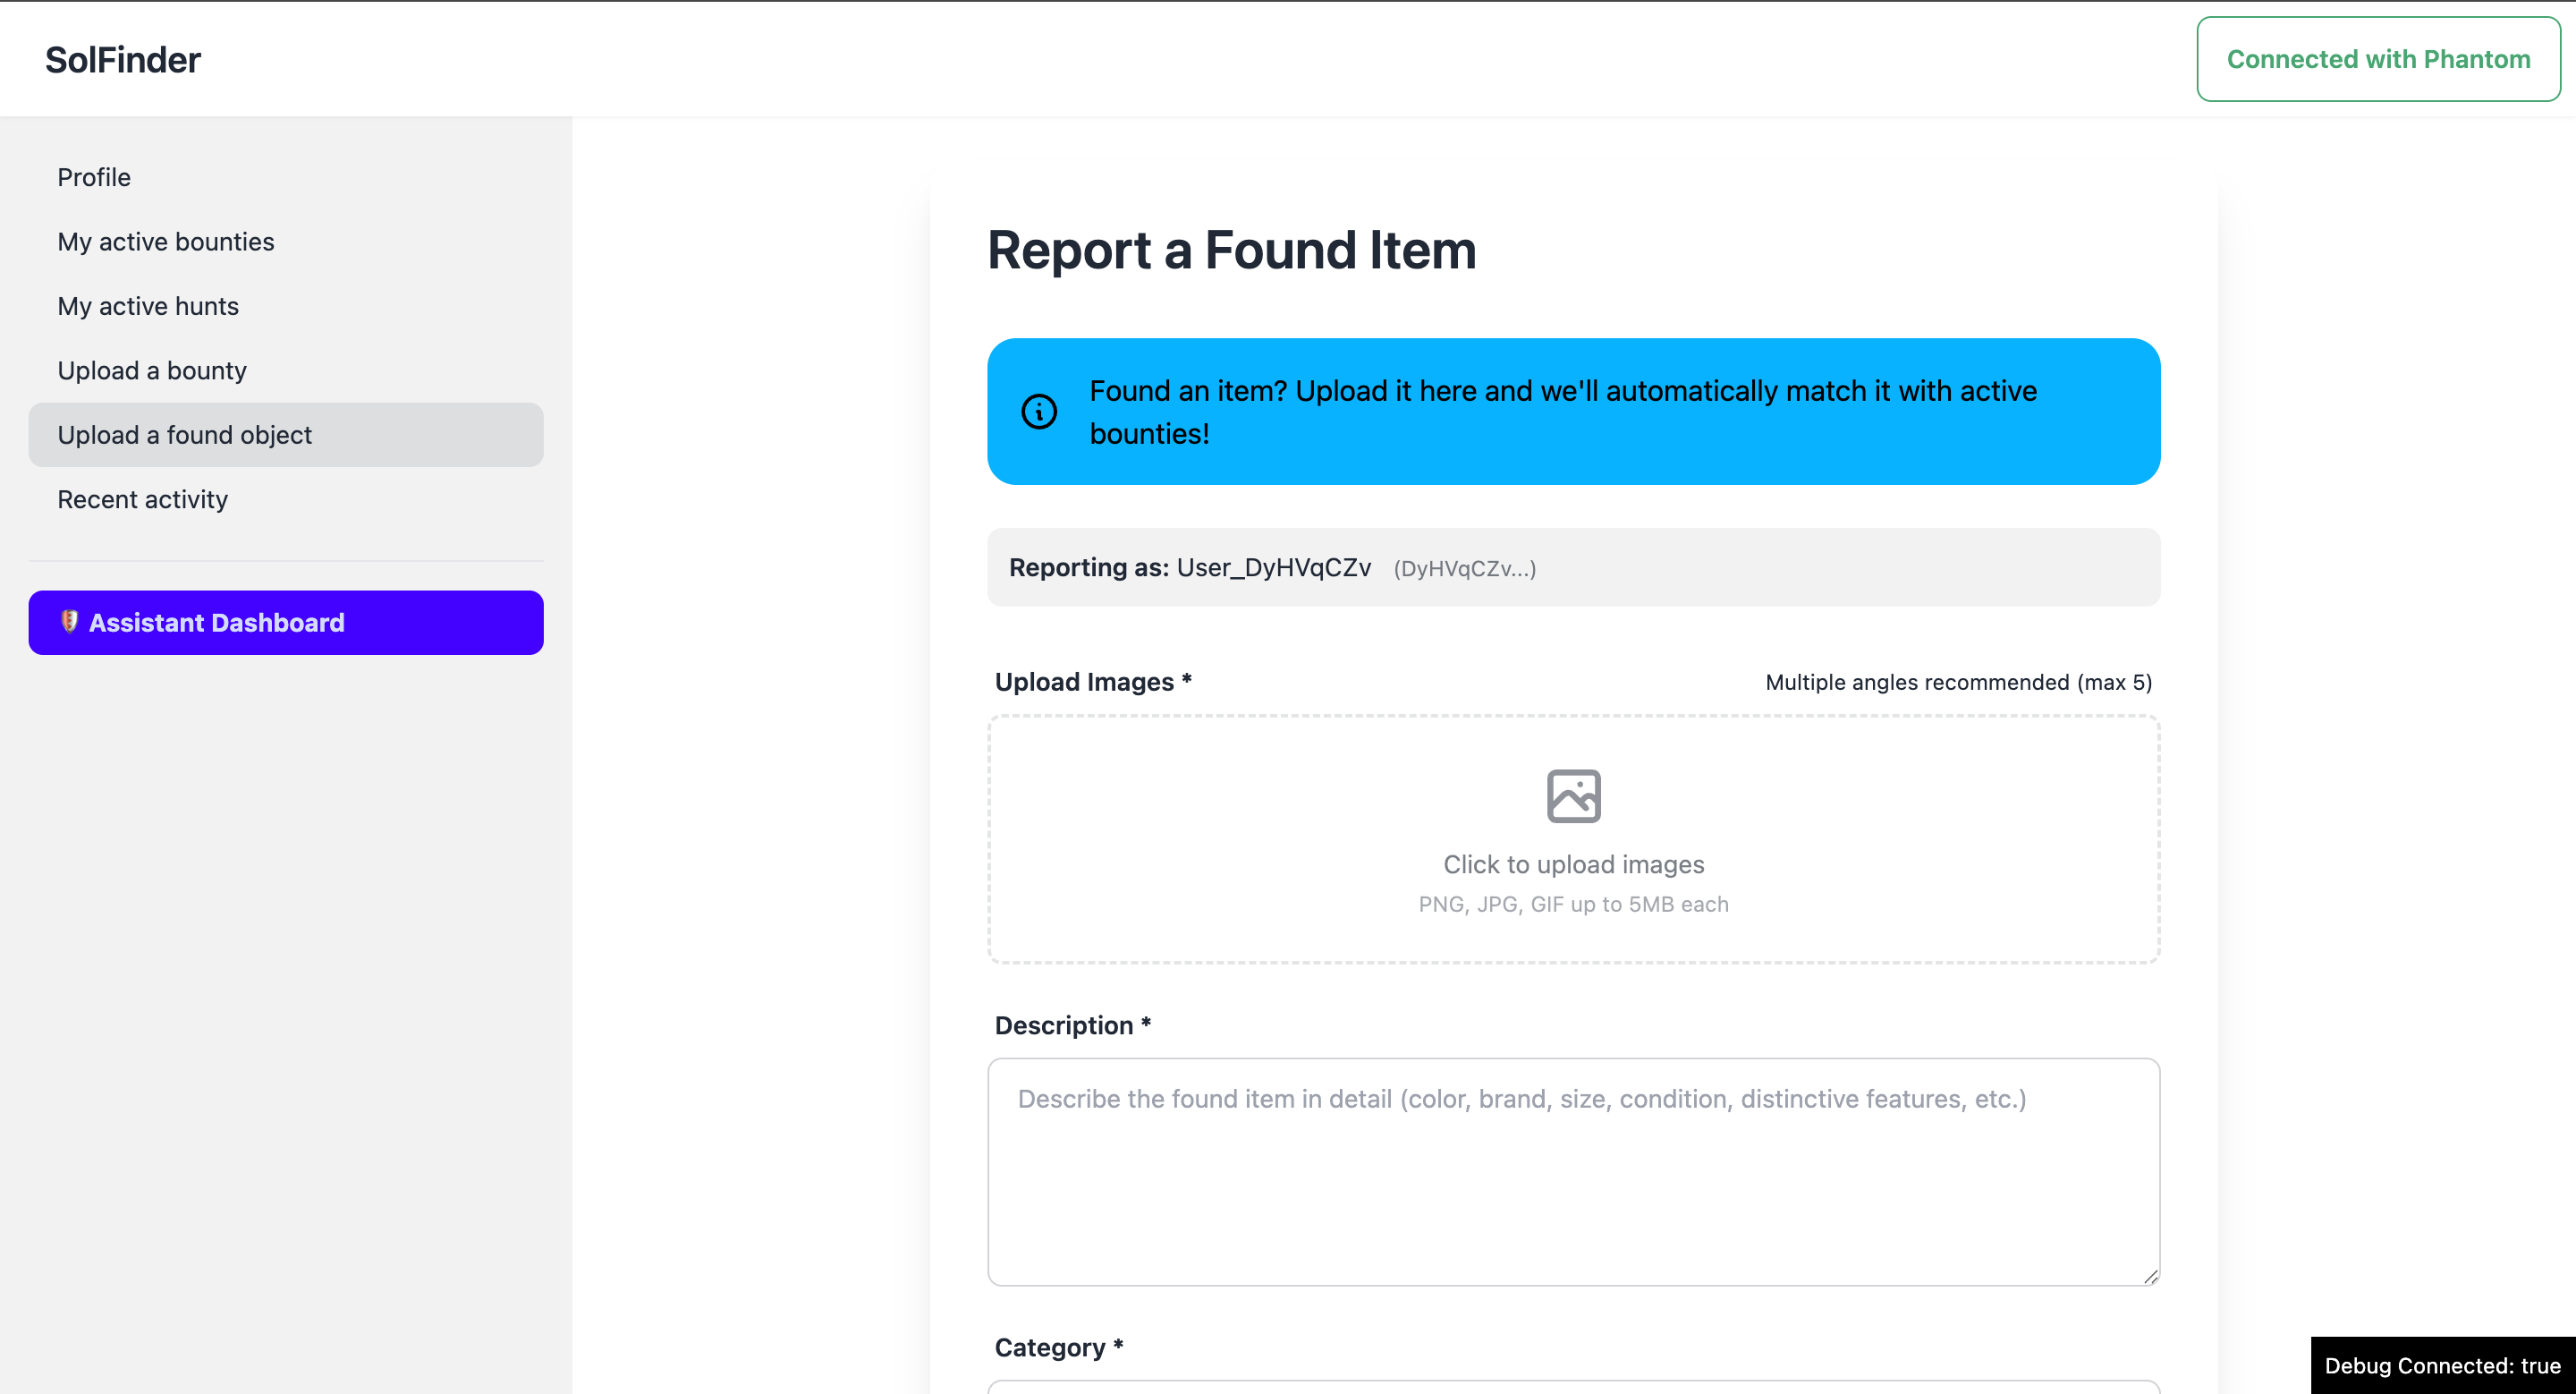Viewport: 2576px width, 1394px height.
Task: Click to upload images dropzone text
Action: point(1573,864)
